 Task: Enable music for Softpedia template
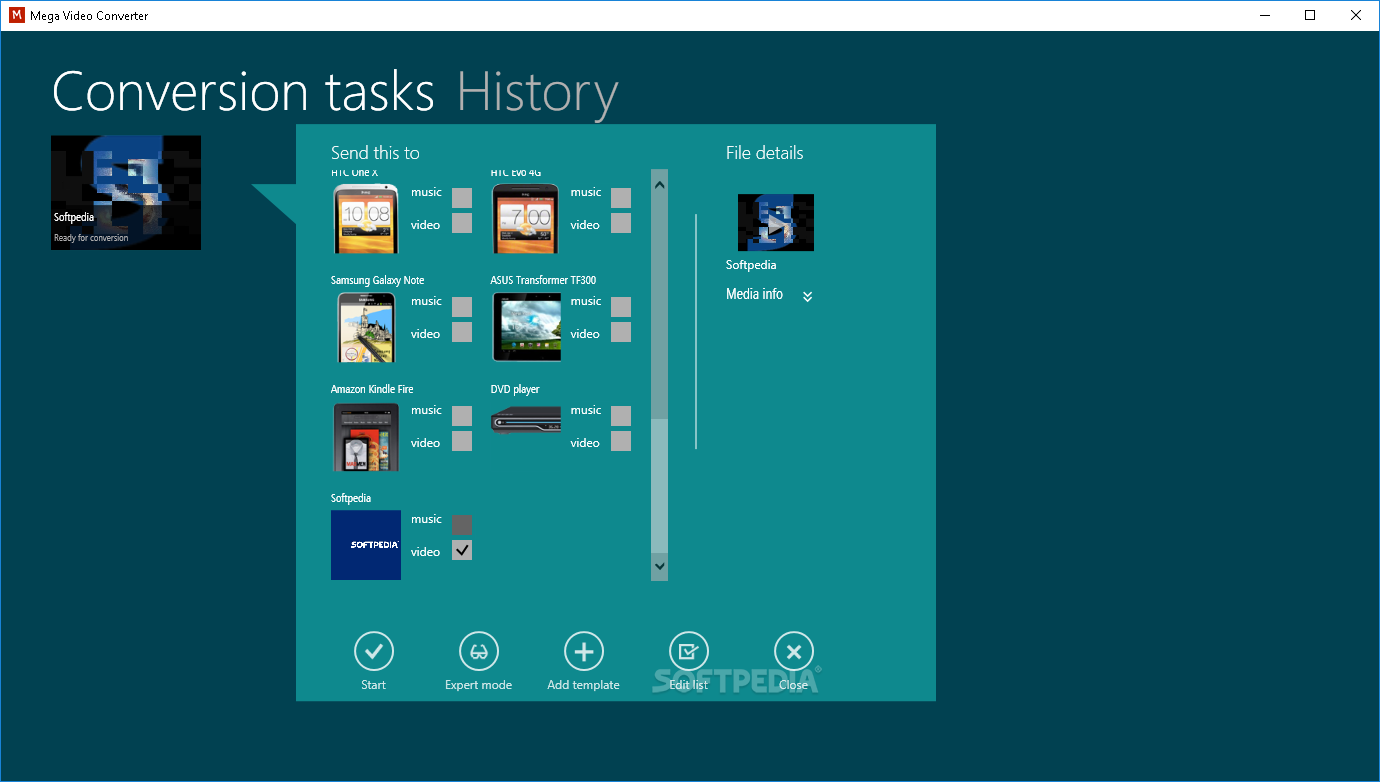[x=462, y=525]
